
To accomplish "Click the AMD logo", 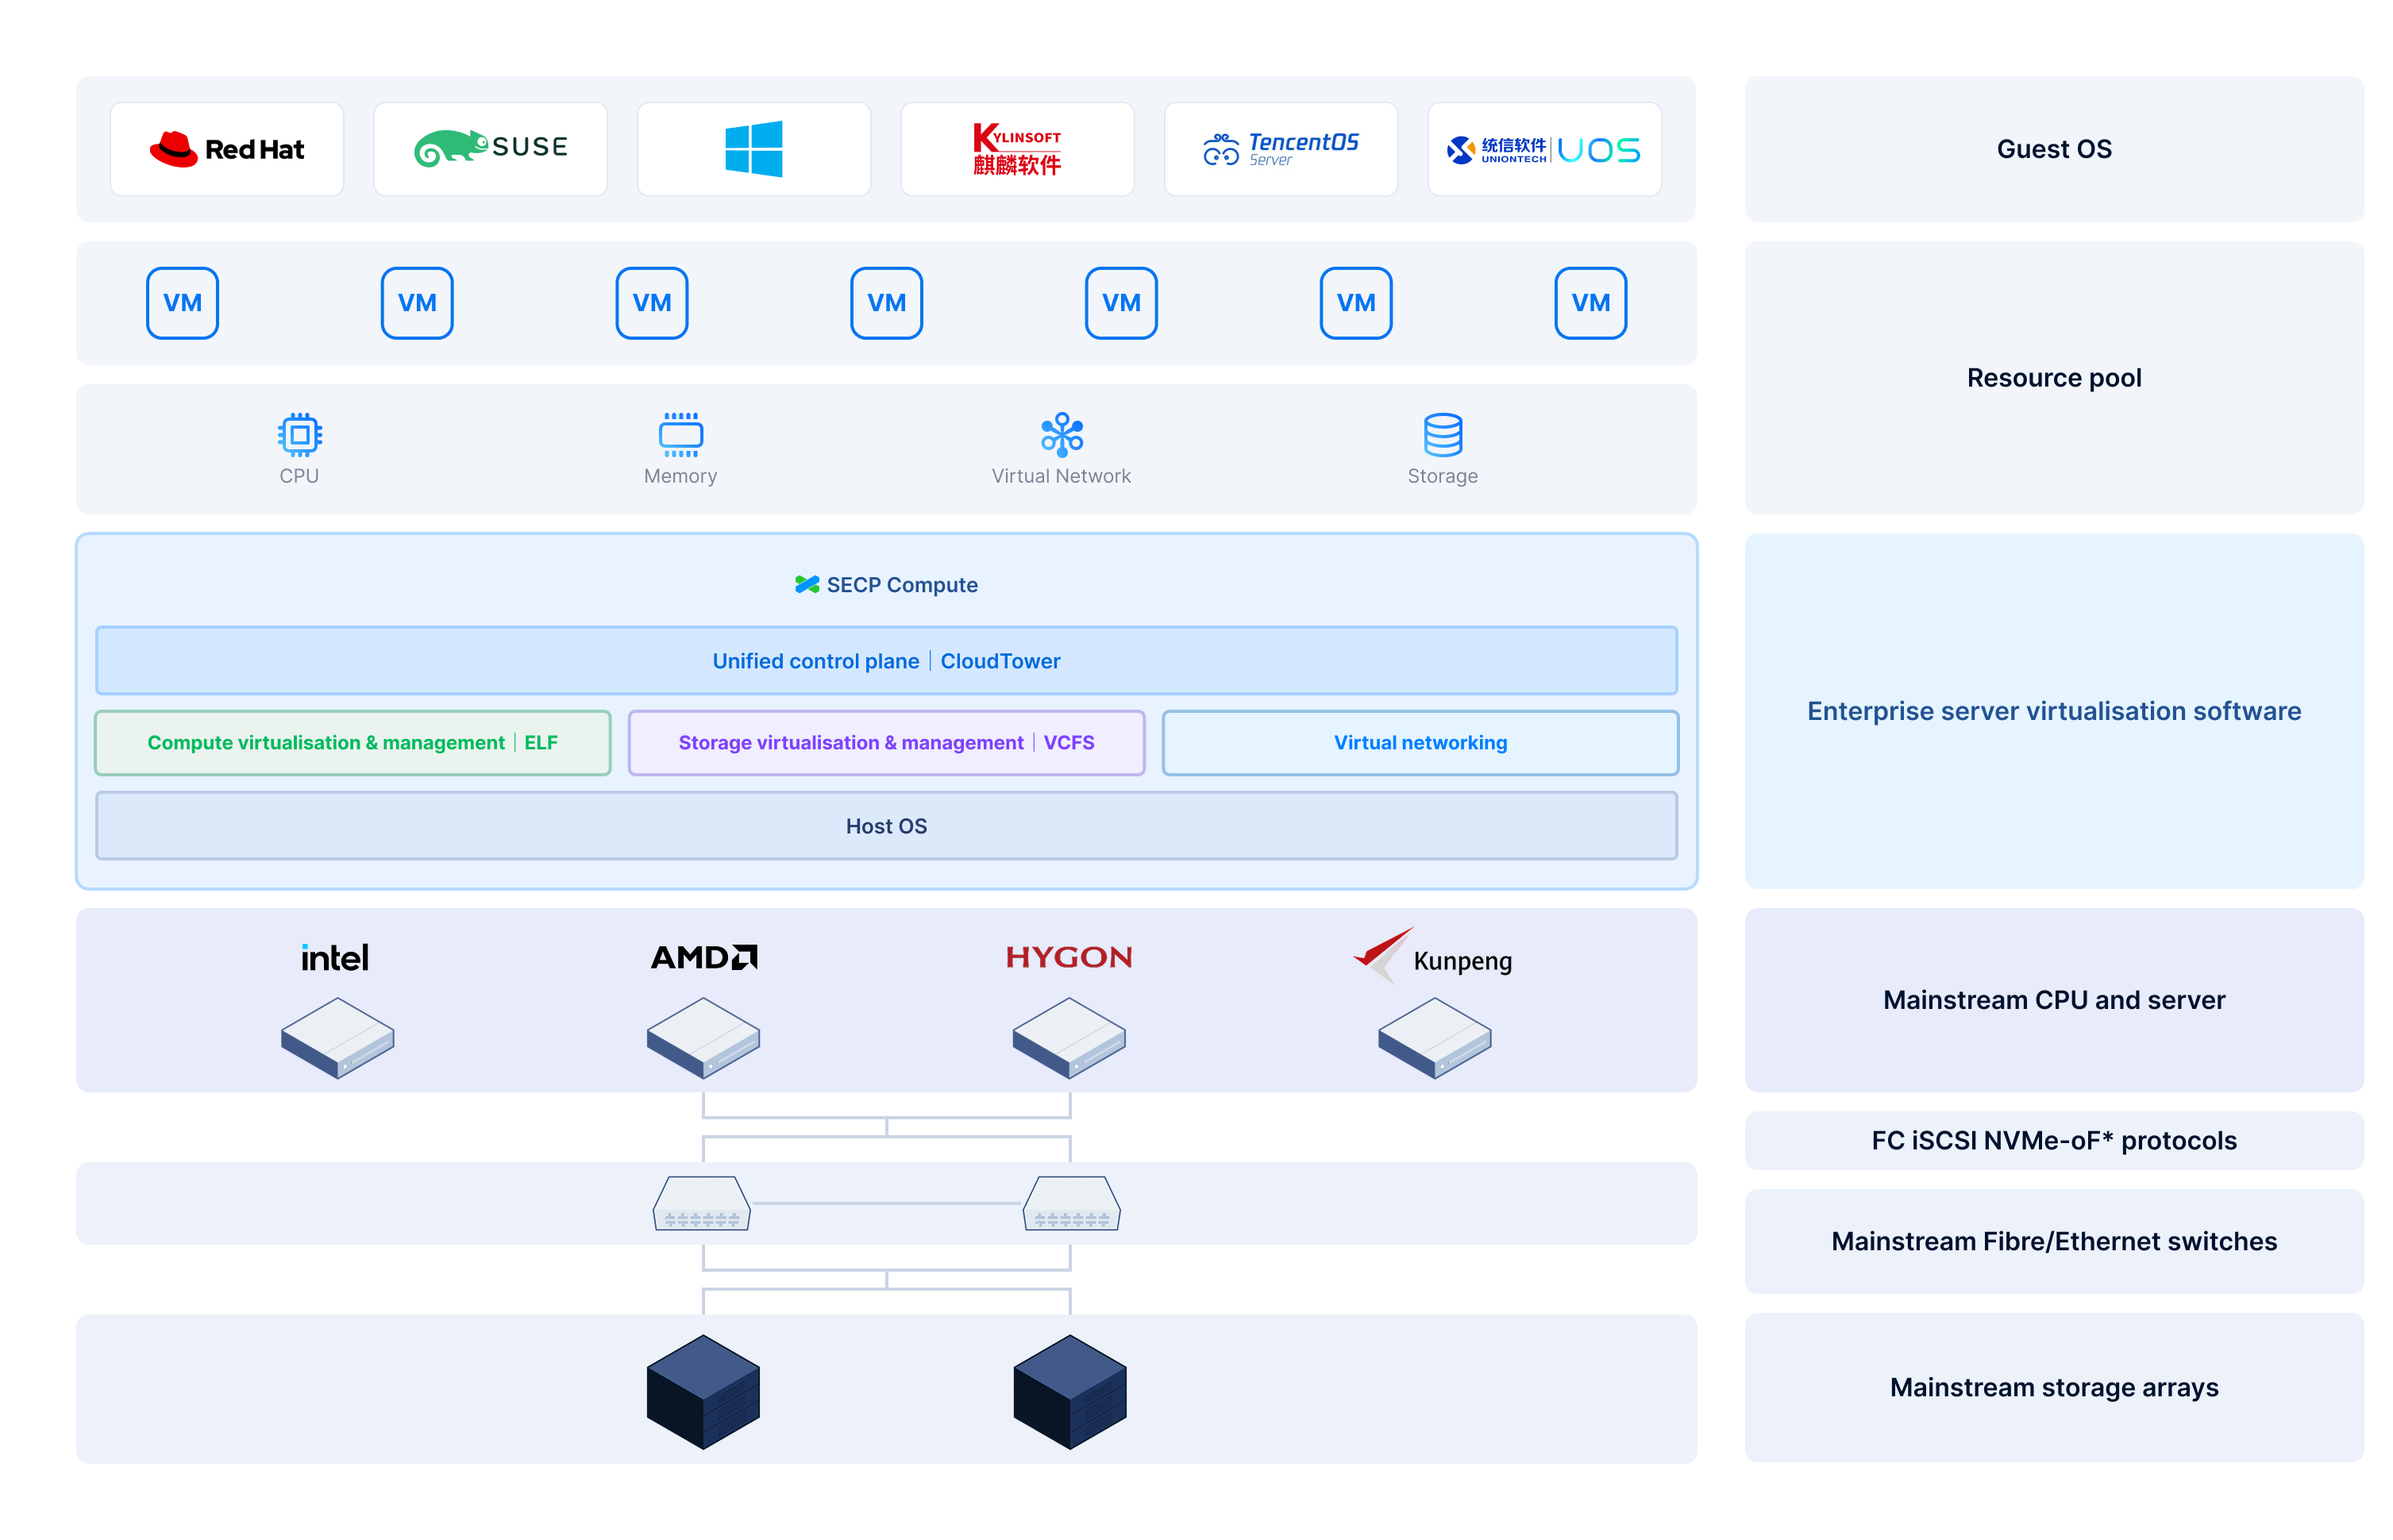I will (x=703, y=957).
